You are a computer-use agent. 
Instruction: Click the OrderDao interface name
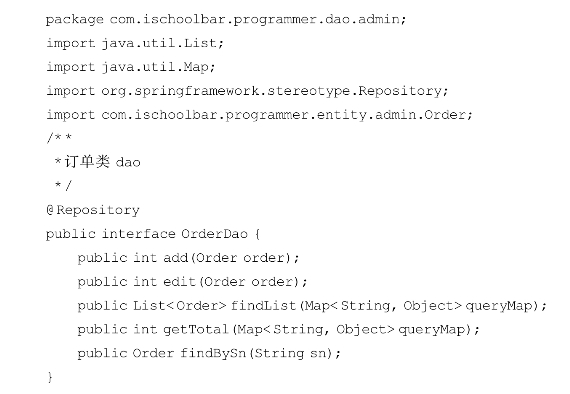tap(214, 234)
